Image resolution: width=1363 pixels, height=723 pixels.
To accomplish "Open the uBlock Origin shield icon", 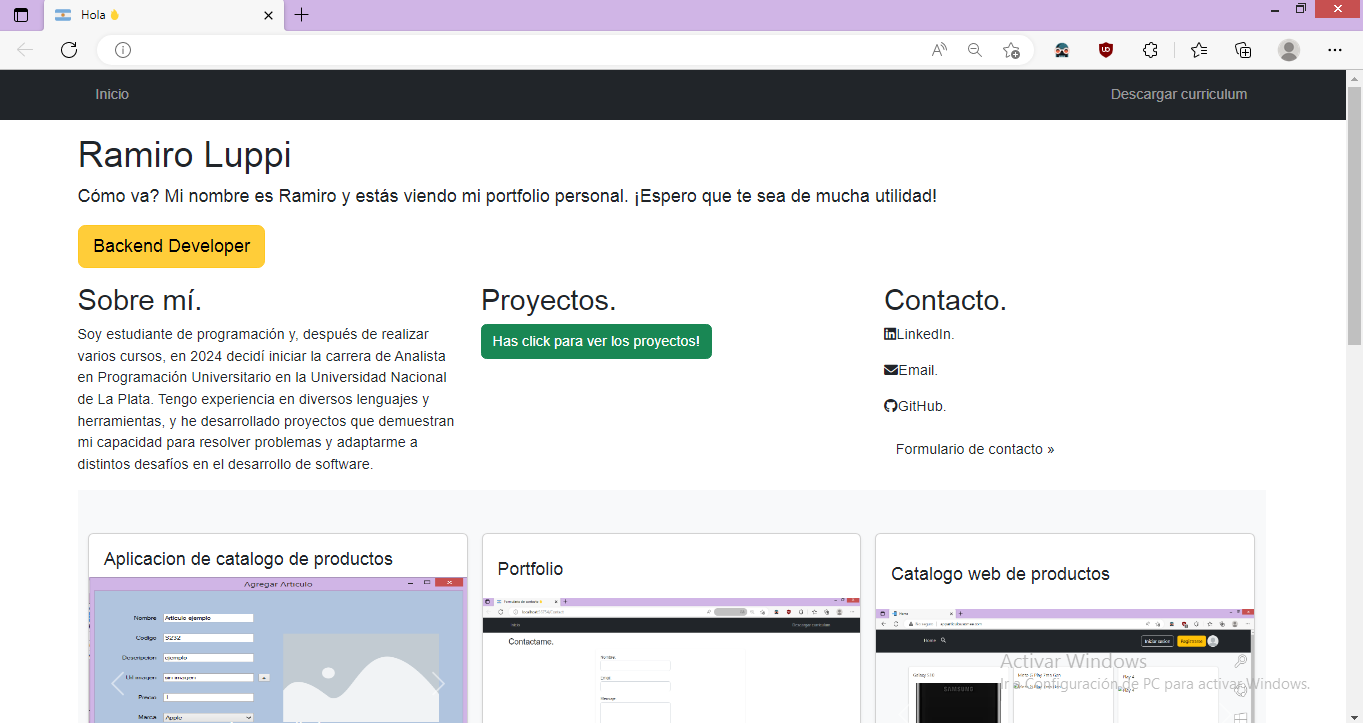I will [1106, 50].
